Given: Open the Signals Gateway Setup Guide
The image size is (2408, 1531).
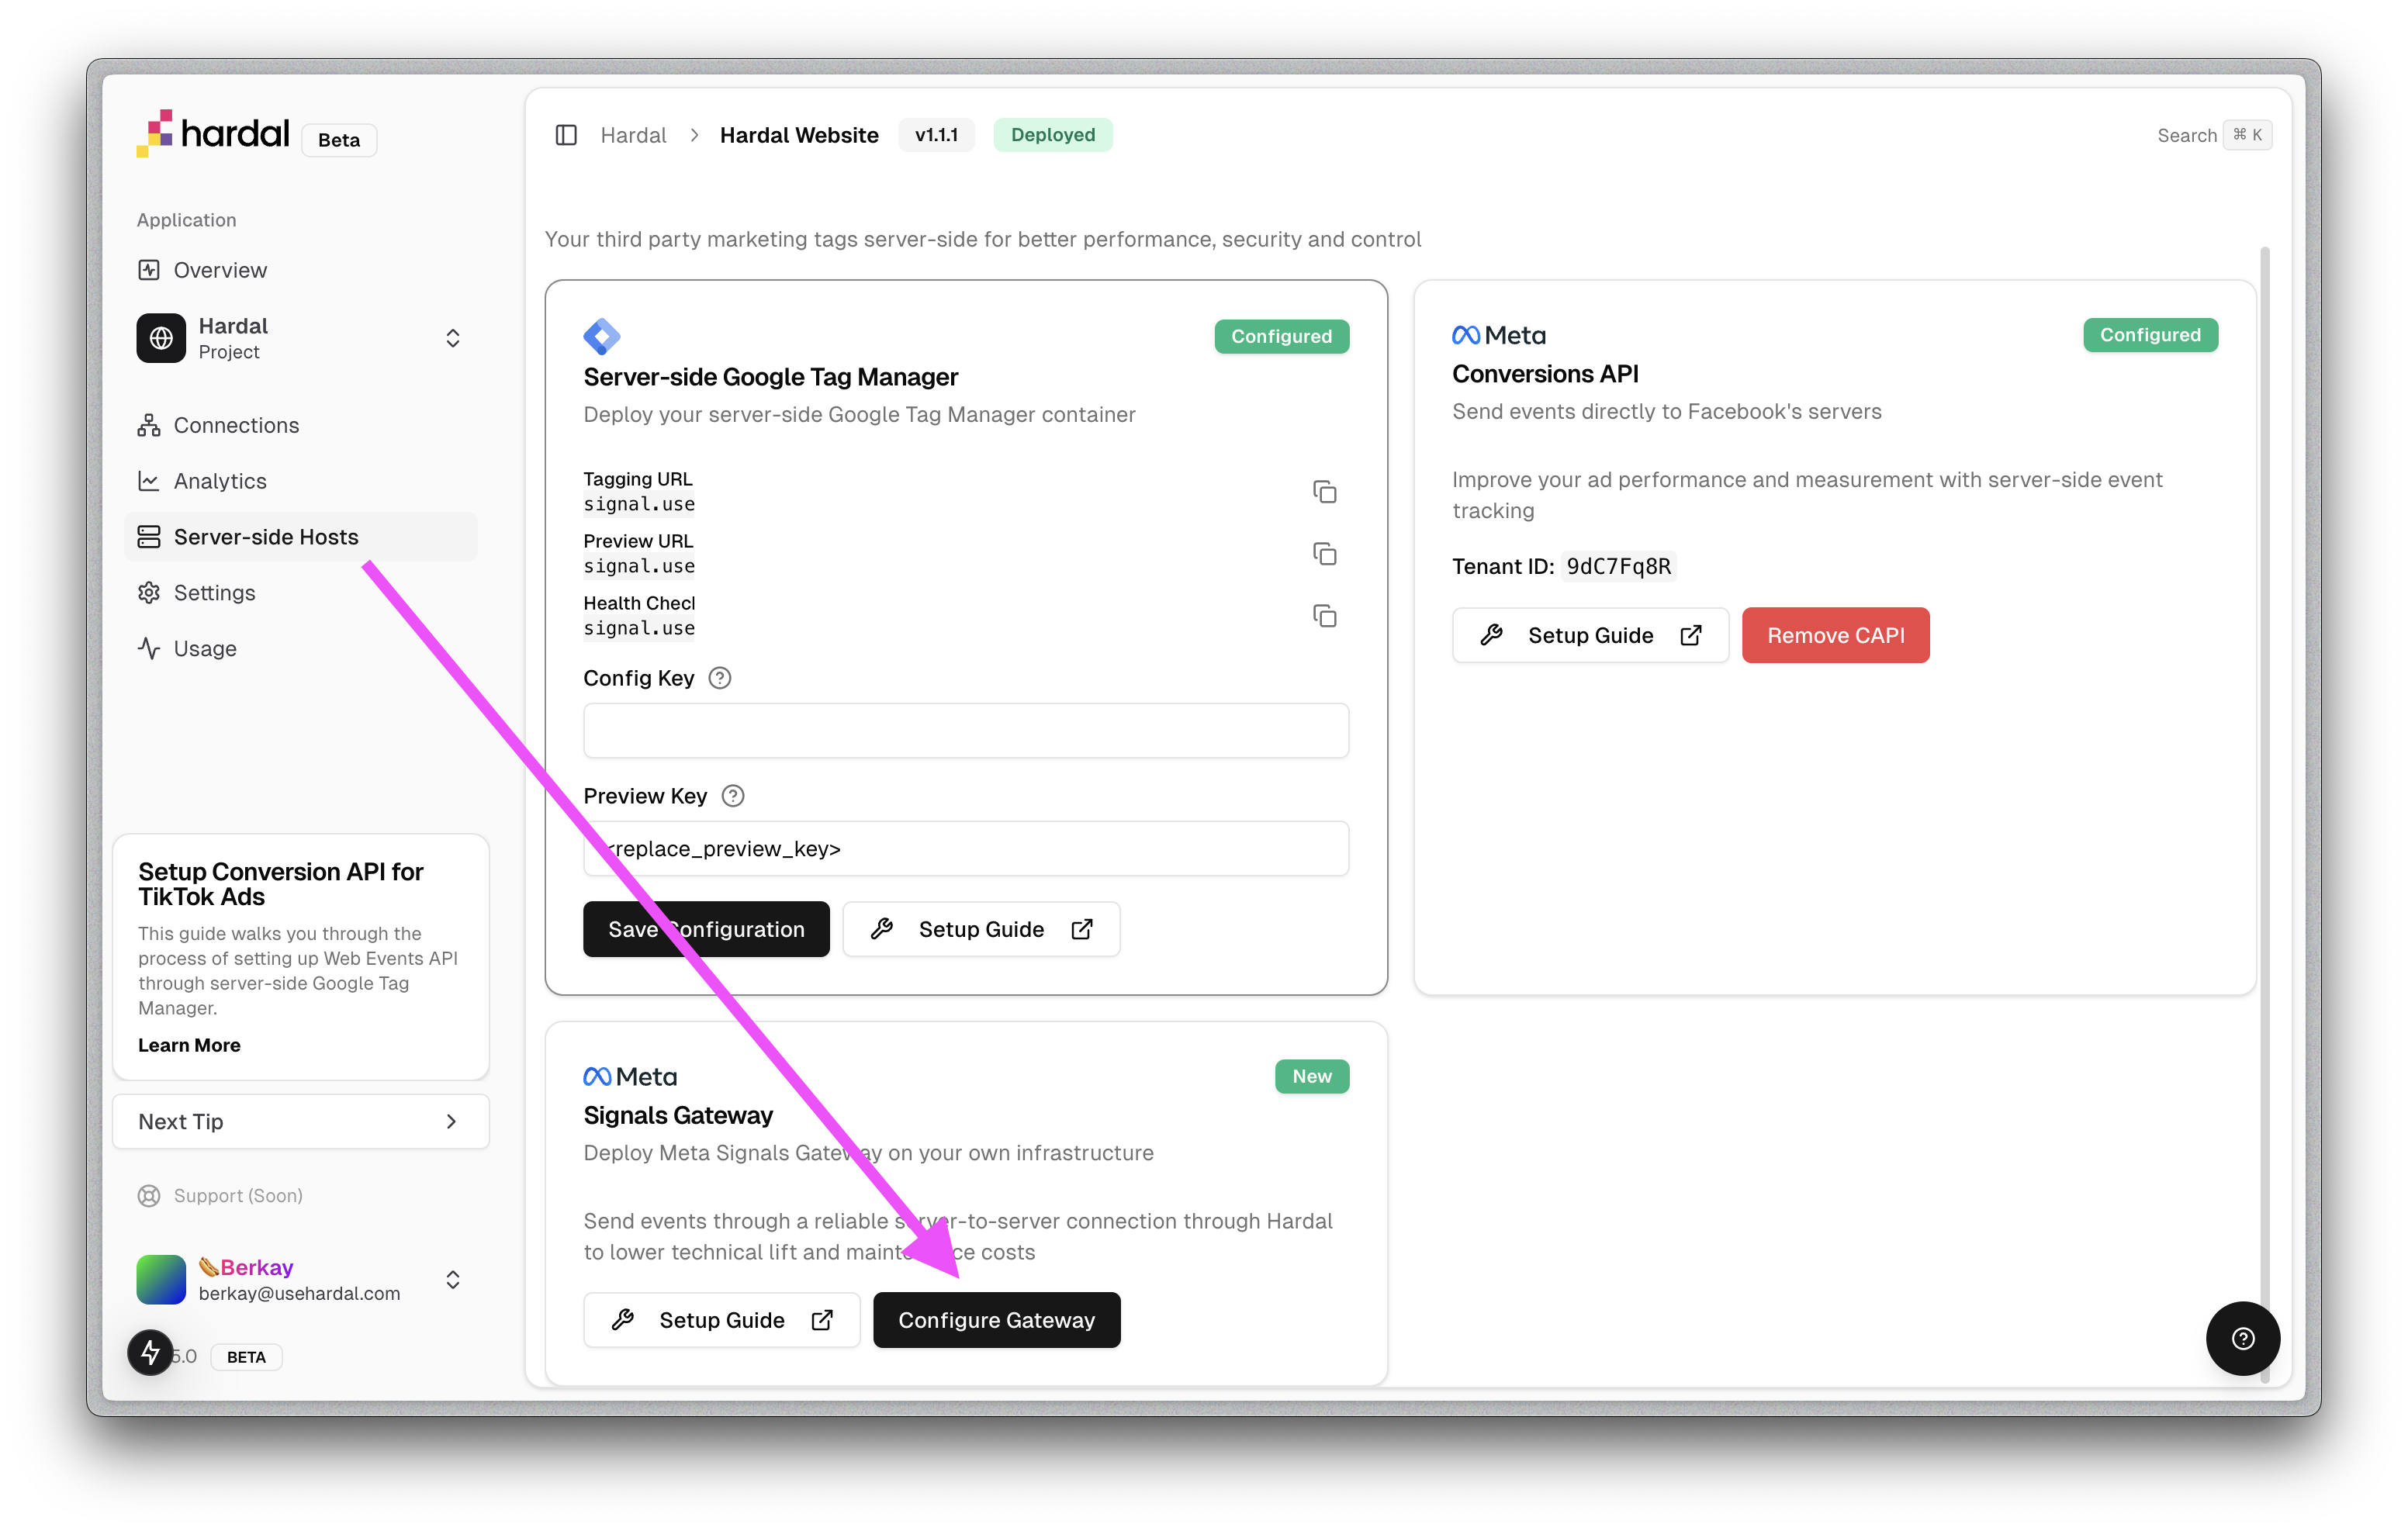Looking at the screenshot, I should click(x=721, y=1320).
